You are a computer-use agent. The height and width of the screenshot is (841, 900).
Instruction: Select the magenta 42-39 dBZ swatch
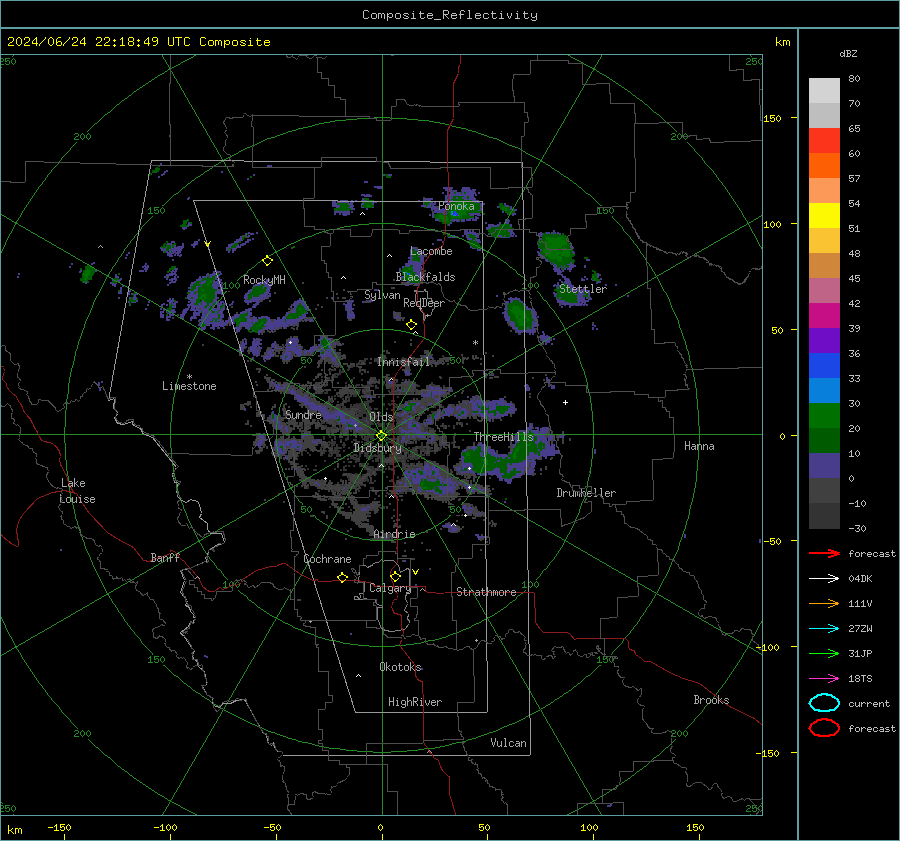tap(824, 316)
